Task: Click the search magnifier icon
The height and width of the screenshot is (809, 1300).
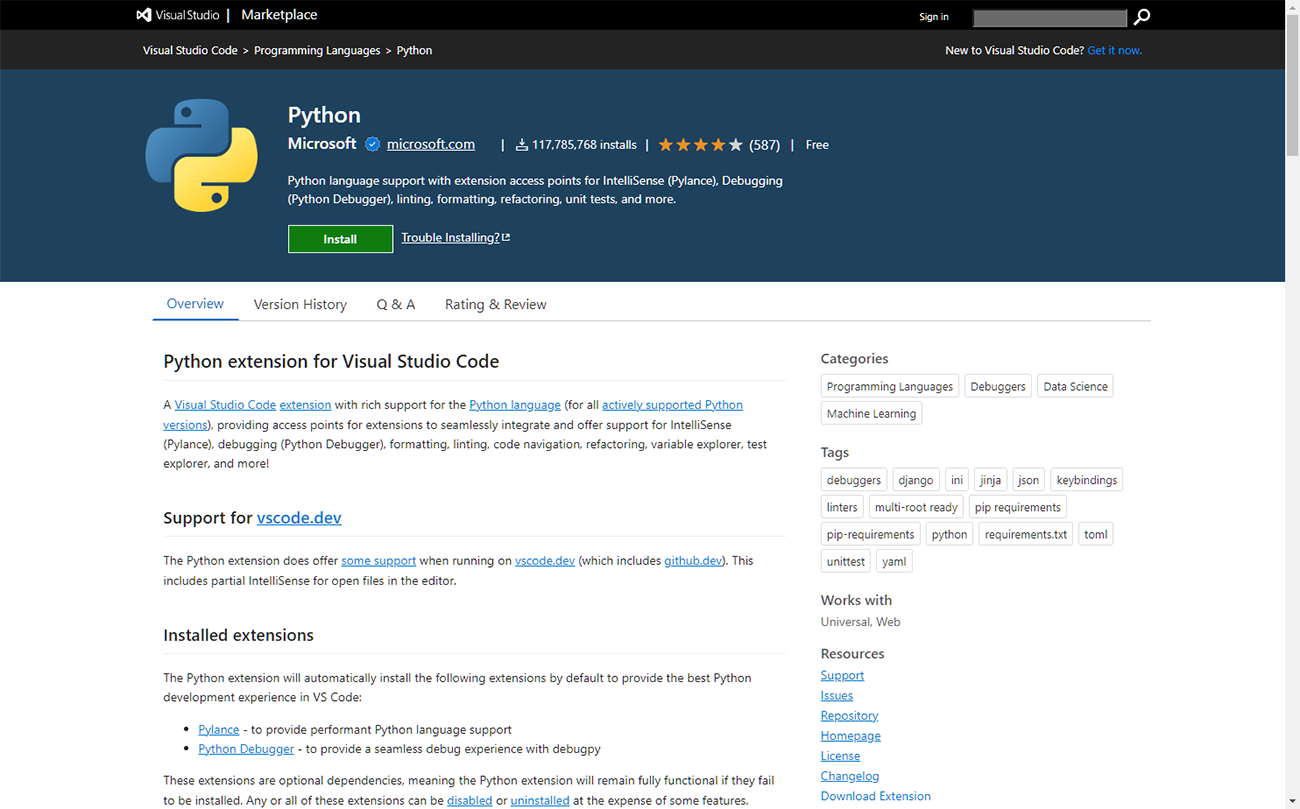Action: [1142, 17]
